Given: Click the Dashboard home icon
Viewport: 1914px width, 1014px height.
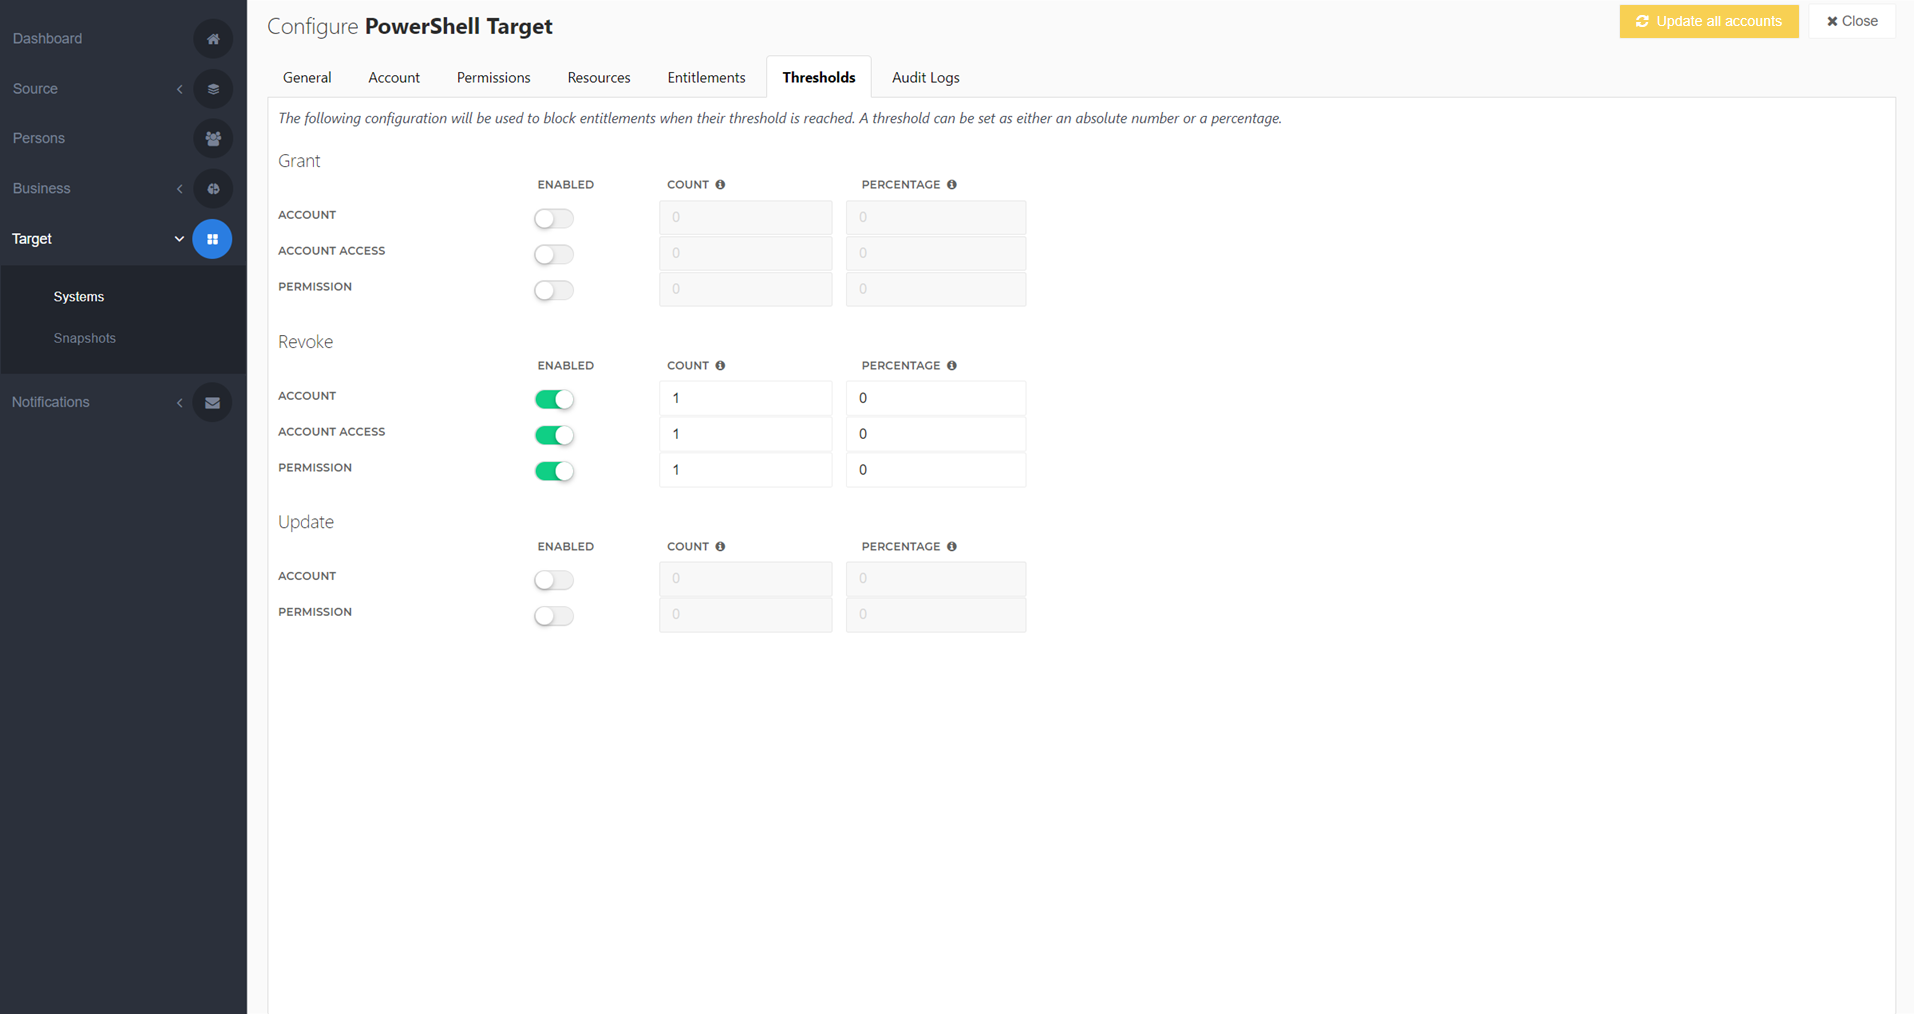Looking at the screenshot, I should coord(212,39).
